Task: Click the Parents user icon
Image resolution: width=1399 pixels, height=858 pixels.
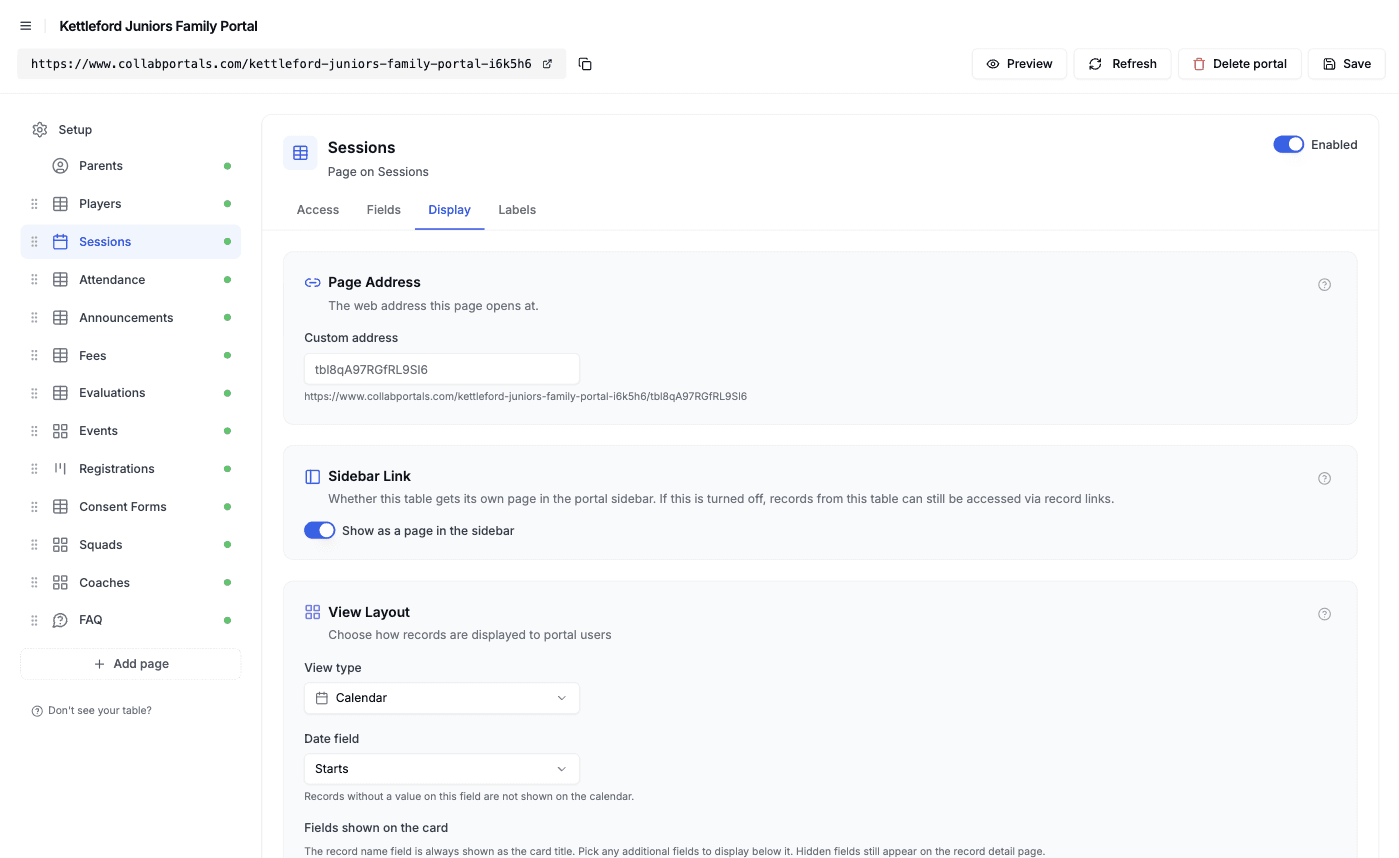Action: (x=60, y=166)
